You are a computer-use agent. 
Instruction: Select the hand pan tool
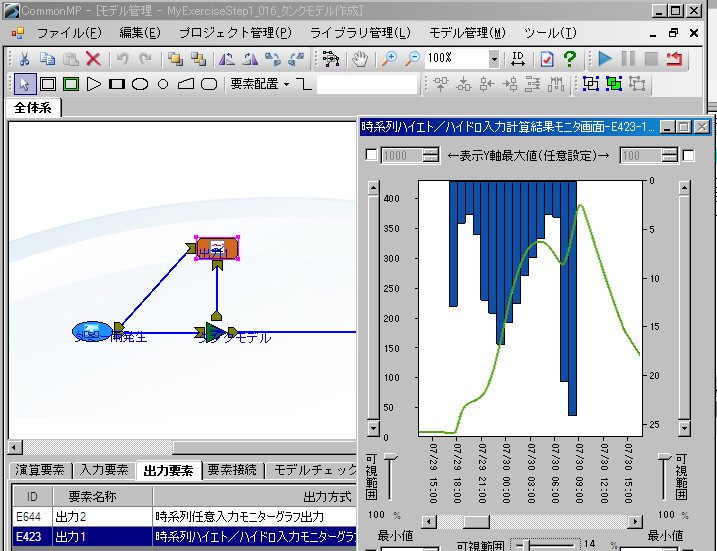(x=359, y=59)
